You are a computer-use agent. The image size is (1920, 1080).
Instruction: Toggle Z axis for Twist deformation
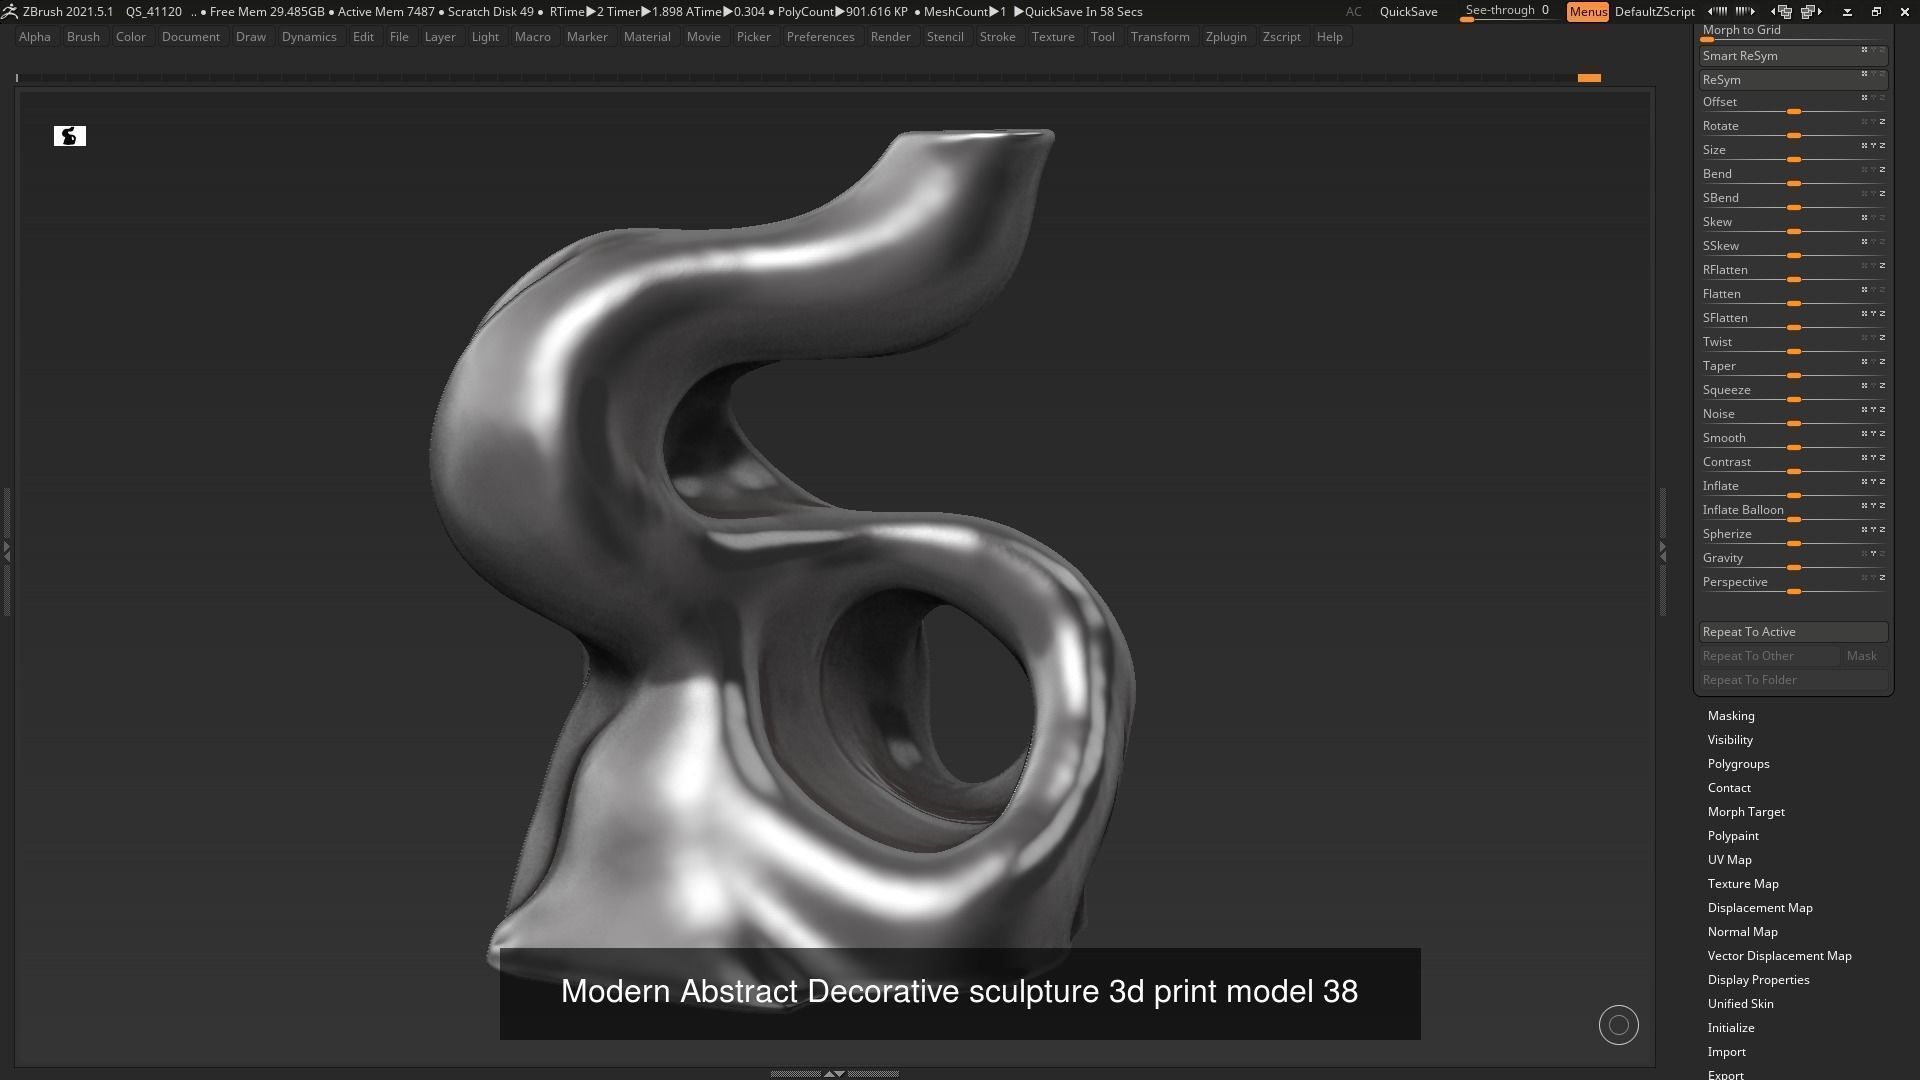(x=1882, y=337)
